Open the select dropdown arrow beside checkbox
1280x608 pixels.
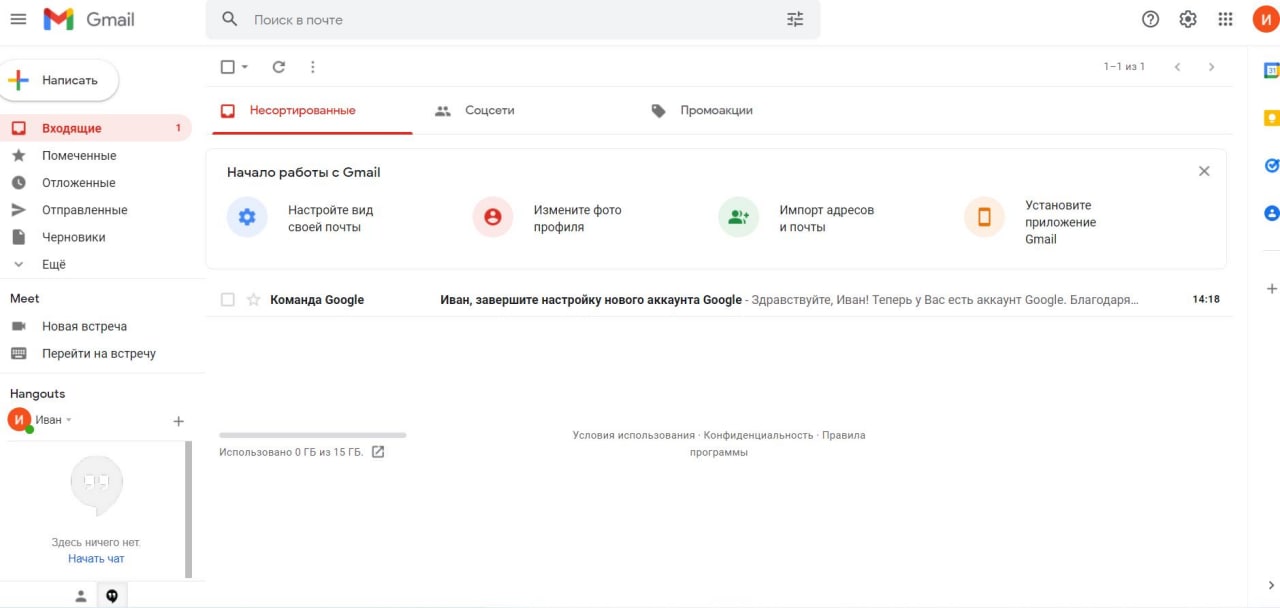(244, 67)
